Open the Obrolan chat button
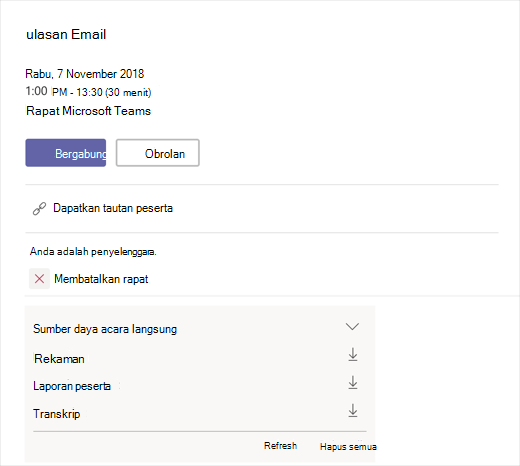Viewport: 520px width, 466px height. [158, 153]
